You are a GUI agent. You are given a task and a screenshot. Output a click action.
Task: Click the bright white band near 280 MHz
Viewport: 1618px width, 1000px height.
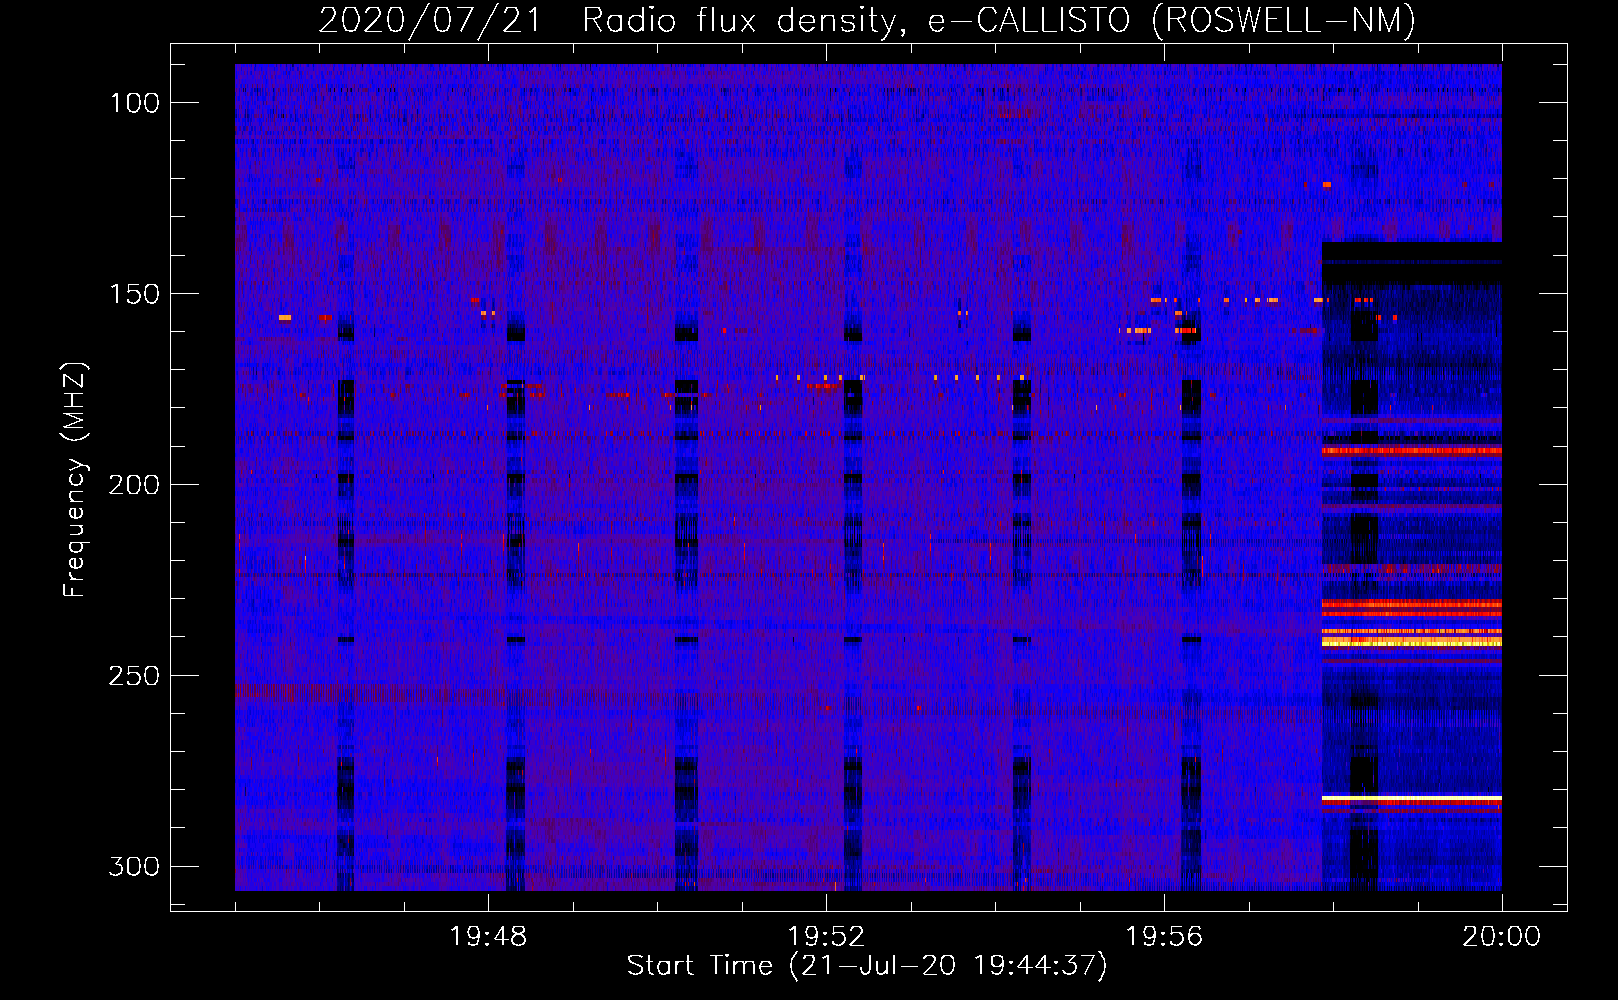1412,798
